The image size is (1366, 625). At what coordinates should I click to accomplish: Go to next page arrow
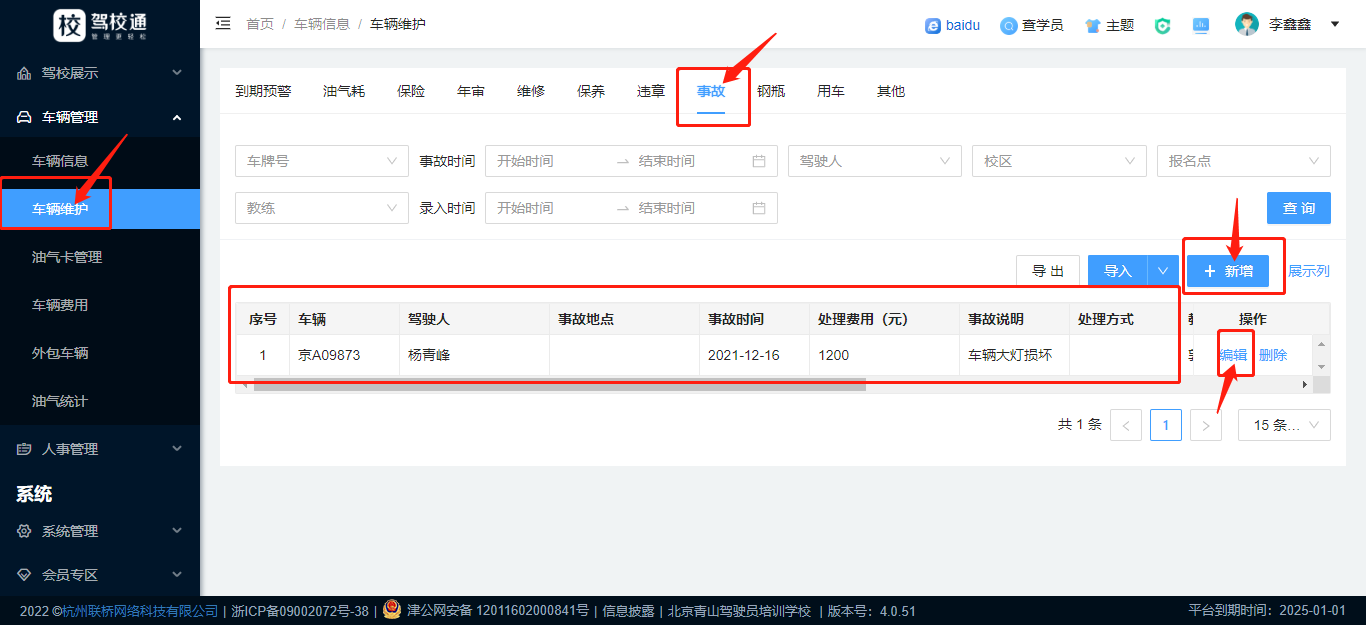coord(1206,425)
